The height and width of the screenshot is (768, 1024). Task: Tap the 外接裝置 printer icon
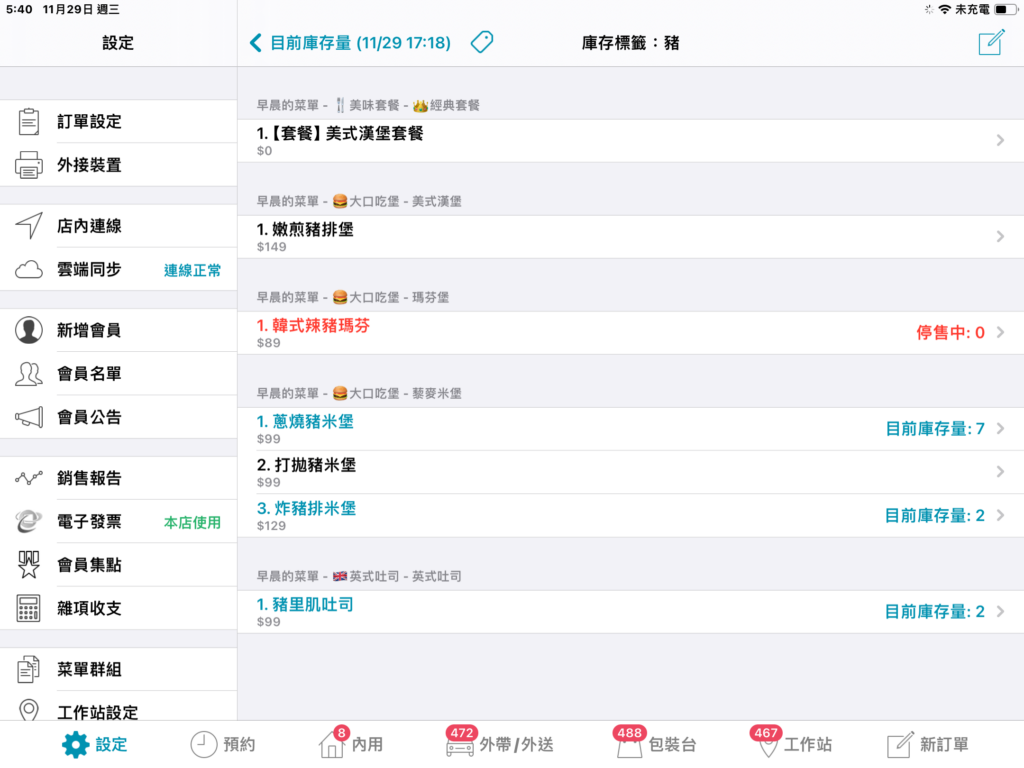coord(29,165)
